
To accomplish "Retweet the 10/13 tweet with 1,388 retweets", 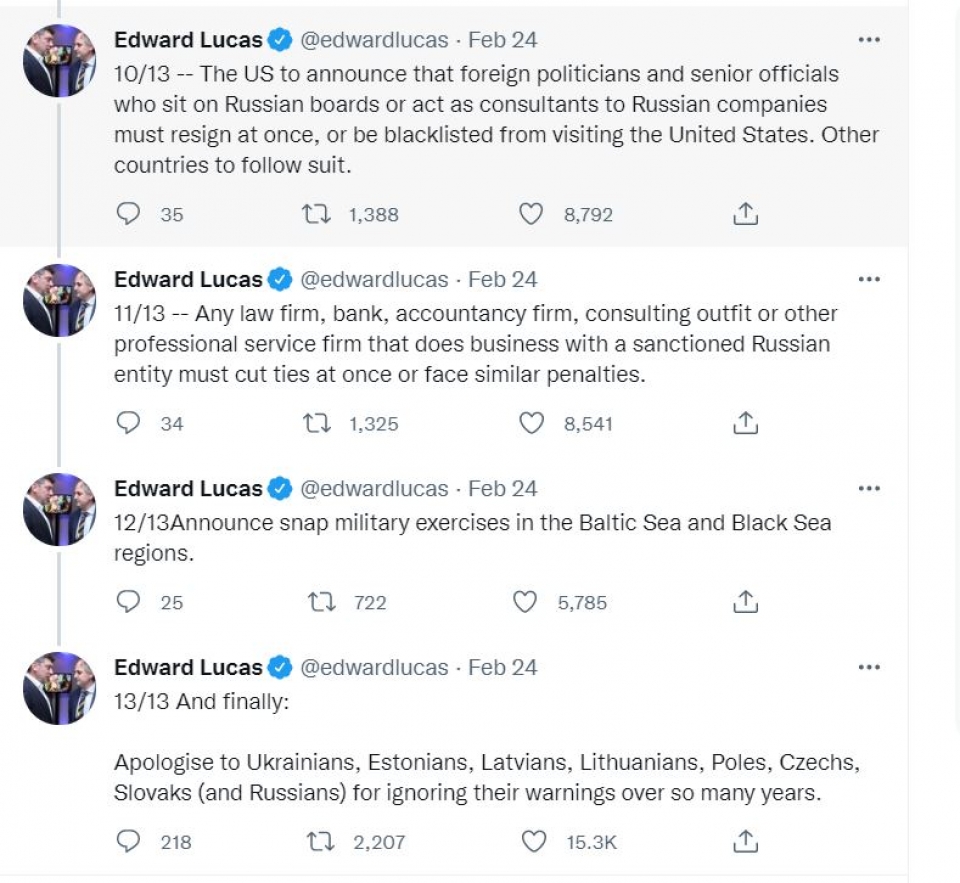I will pos(317,214).
